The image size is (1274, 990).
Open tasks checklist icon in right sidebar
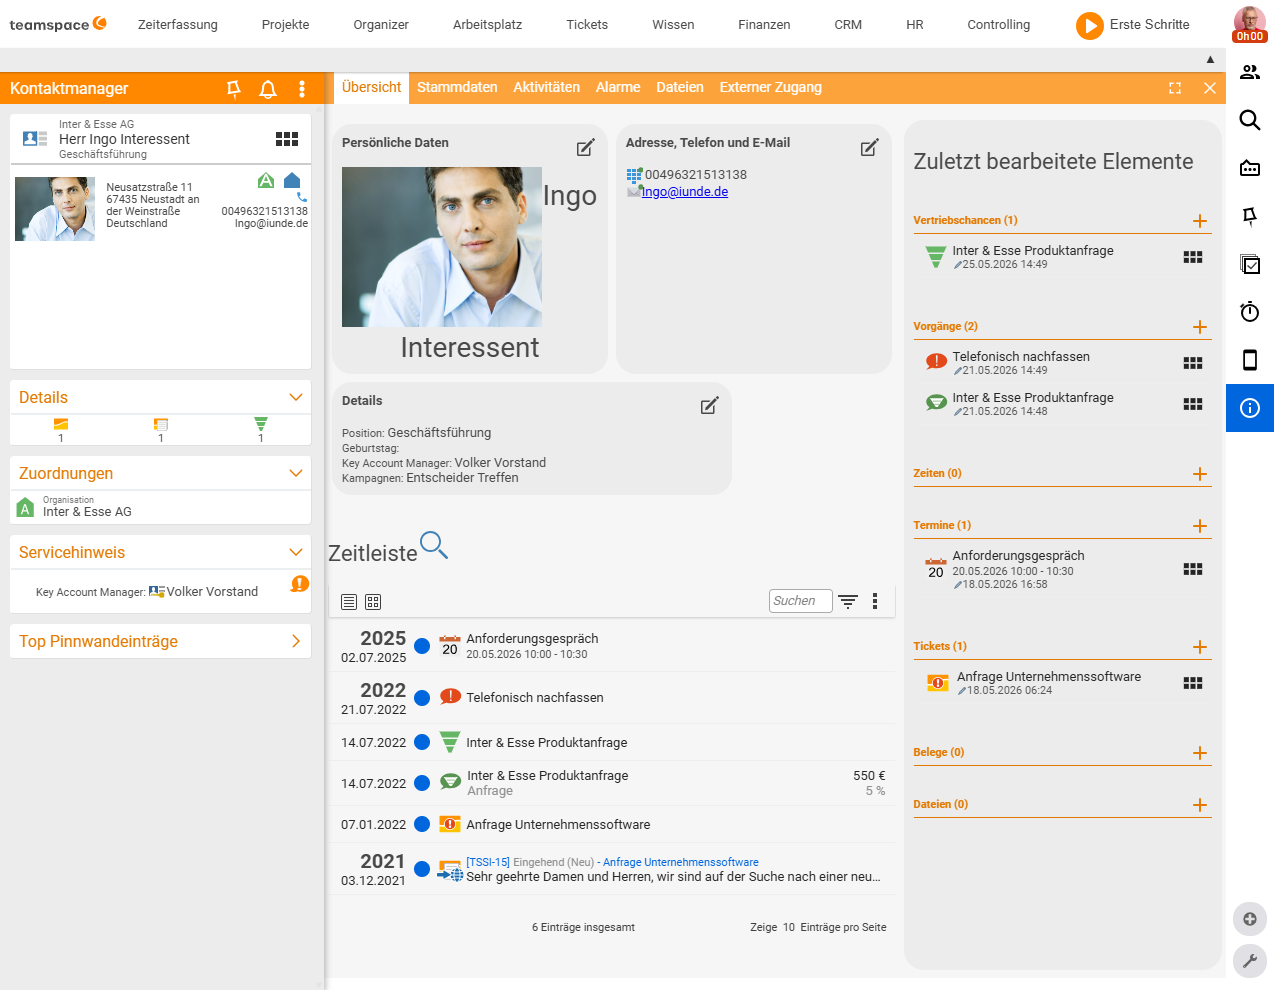1250,264
